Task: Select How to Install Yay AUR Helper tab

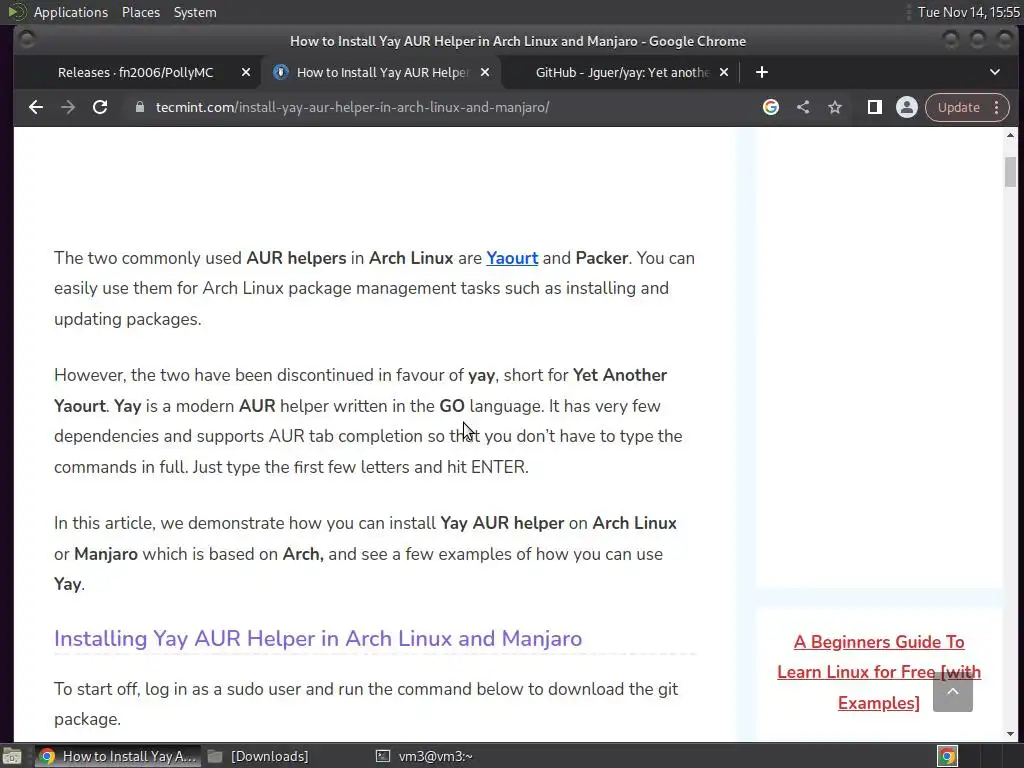Action: point(382,72)
